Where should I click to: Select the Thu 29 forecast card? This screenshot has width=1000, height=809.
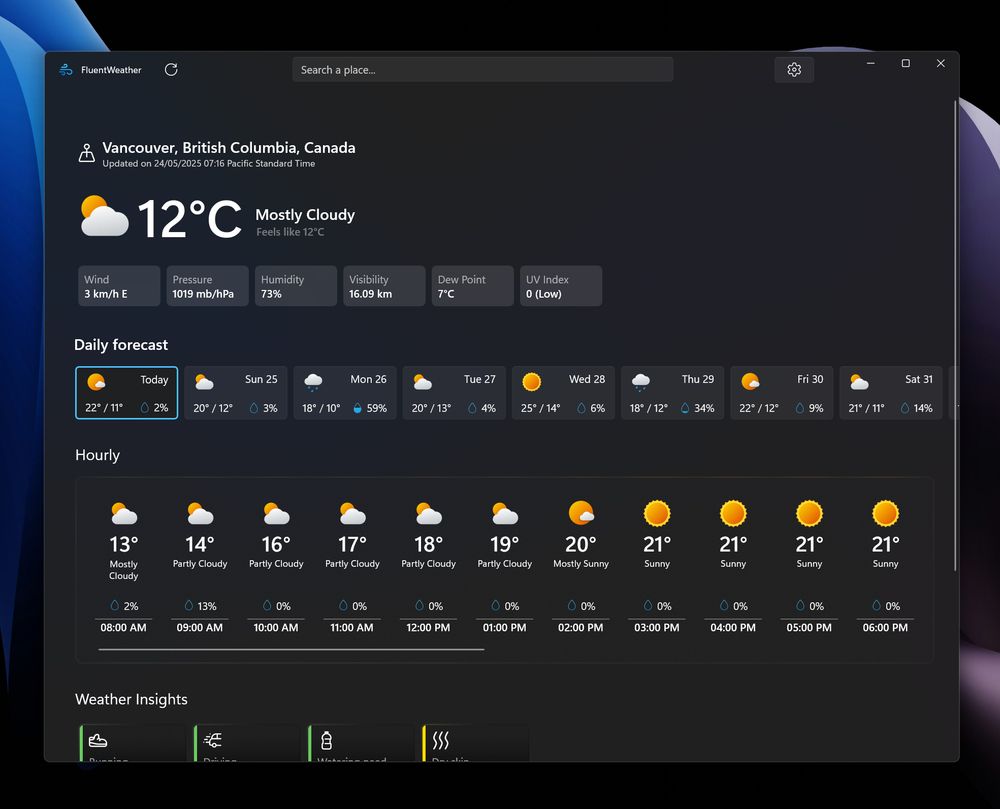point(672,393)
